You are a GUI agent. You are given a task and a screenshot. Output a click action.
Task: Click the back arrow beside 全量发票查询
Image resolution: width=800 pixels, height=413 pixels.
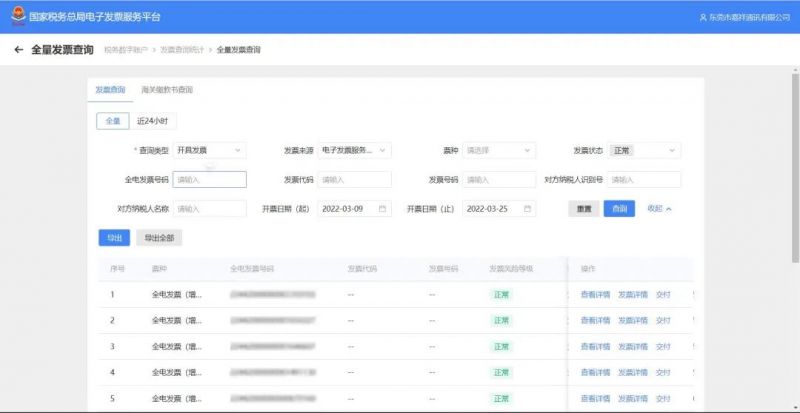coord(19,49)
